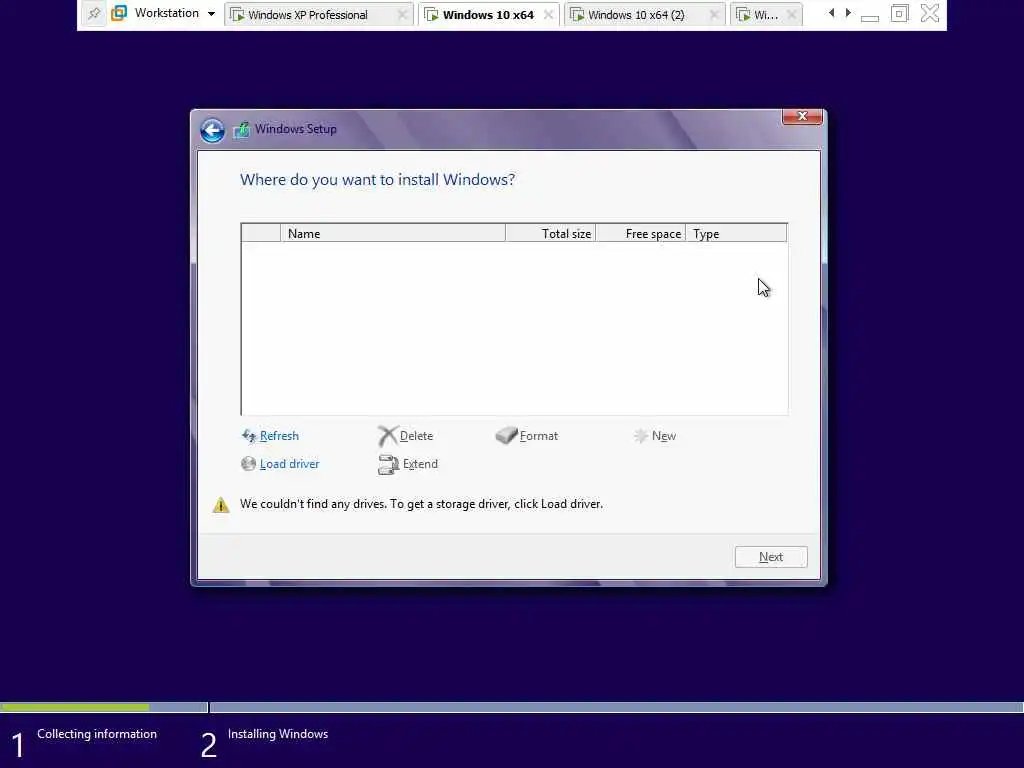Click the yellow warning triangle icon
The image size is (1024, 768).
pyautogui.click(x=221, y=505)
